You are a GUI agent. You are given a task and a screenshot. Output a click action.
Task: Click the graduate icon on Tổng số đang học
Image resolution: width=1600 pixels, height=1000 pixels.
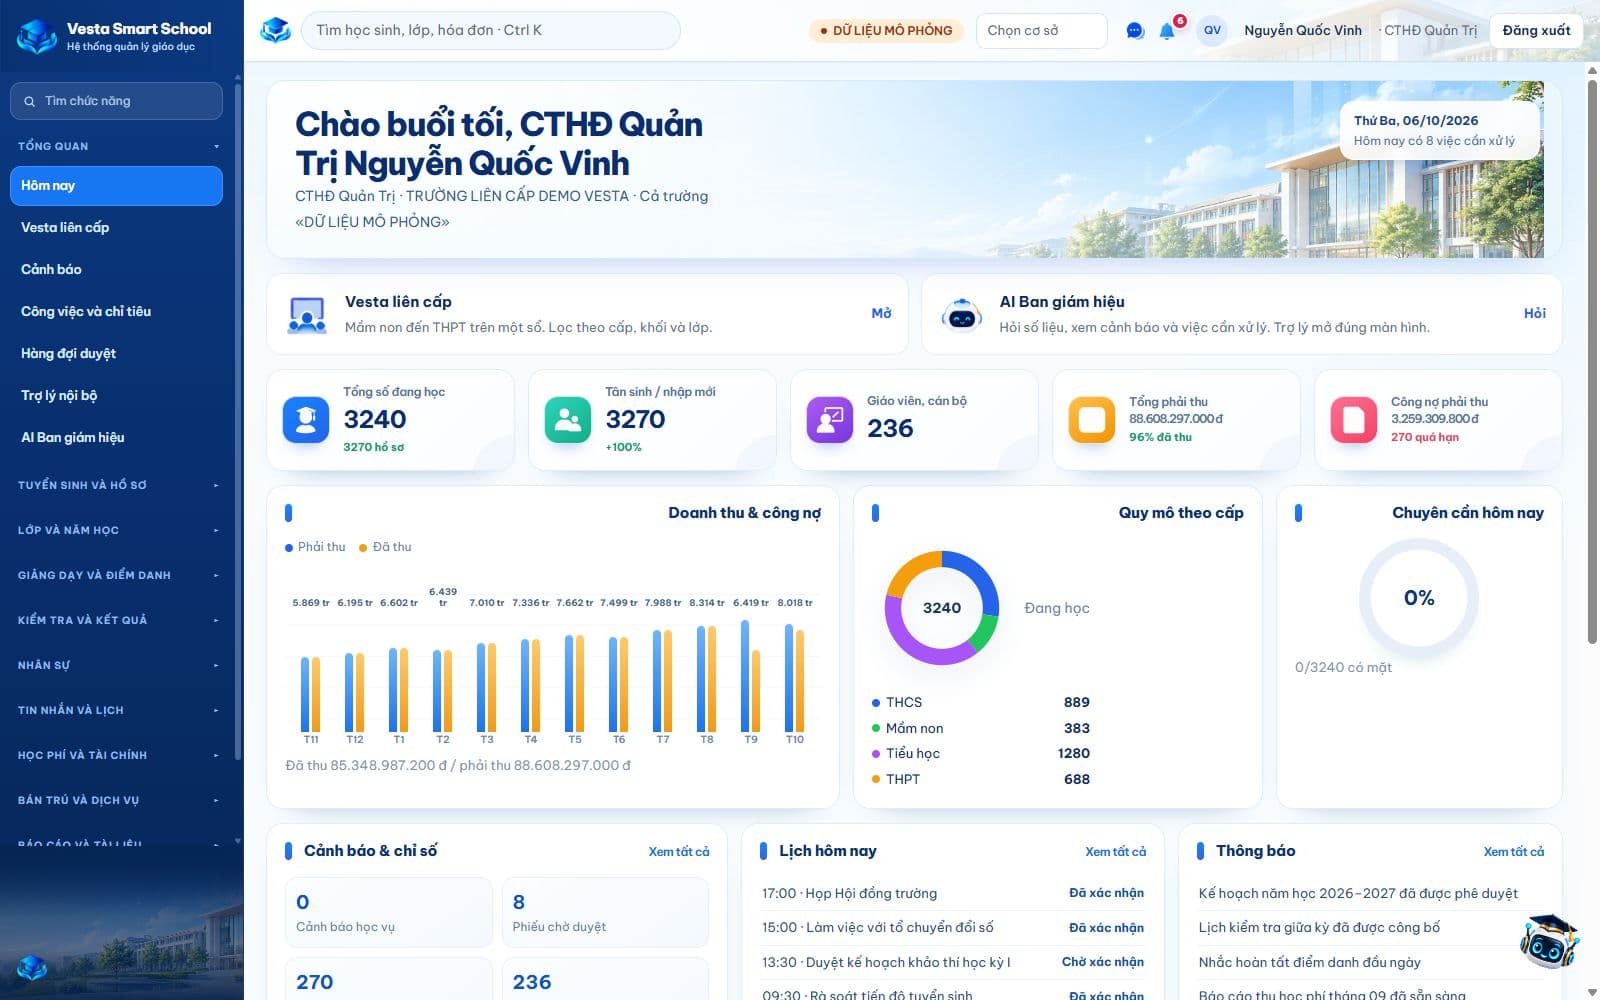pyautogui.click(x=306, y=419)
